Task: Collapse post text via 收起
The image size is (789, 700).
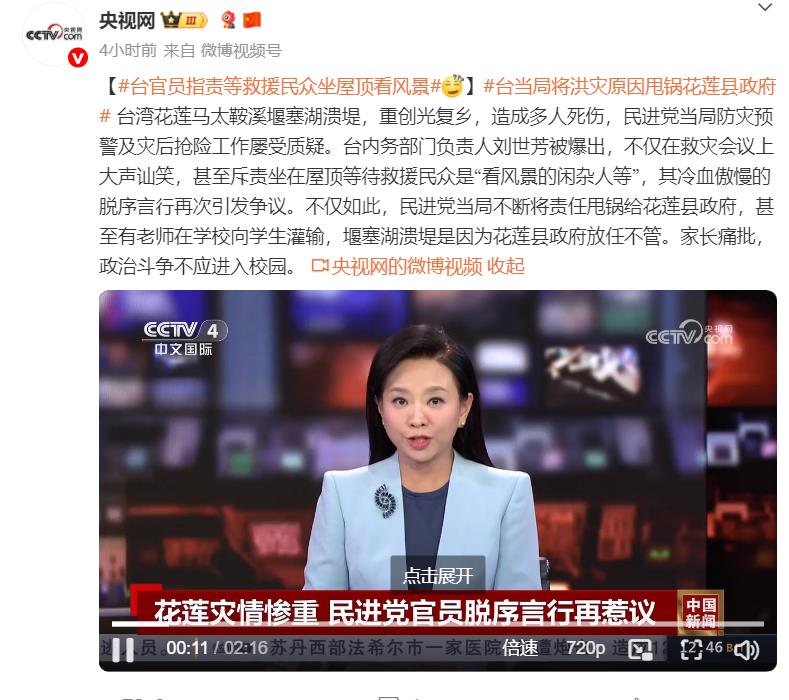Action: click(506, 266)
